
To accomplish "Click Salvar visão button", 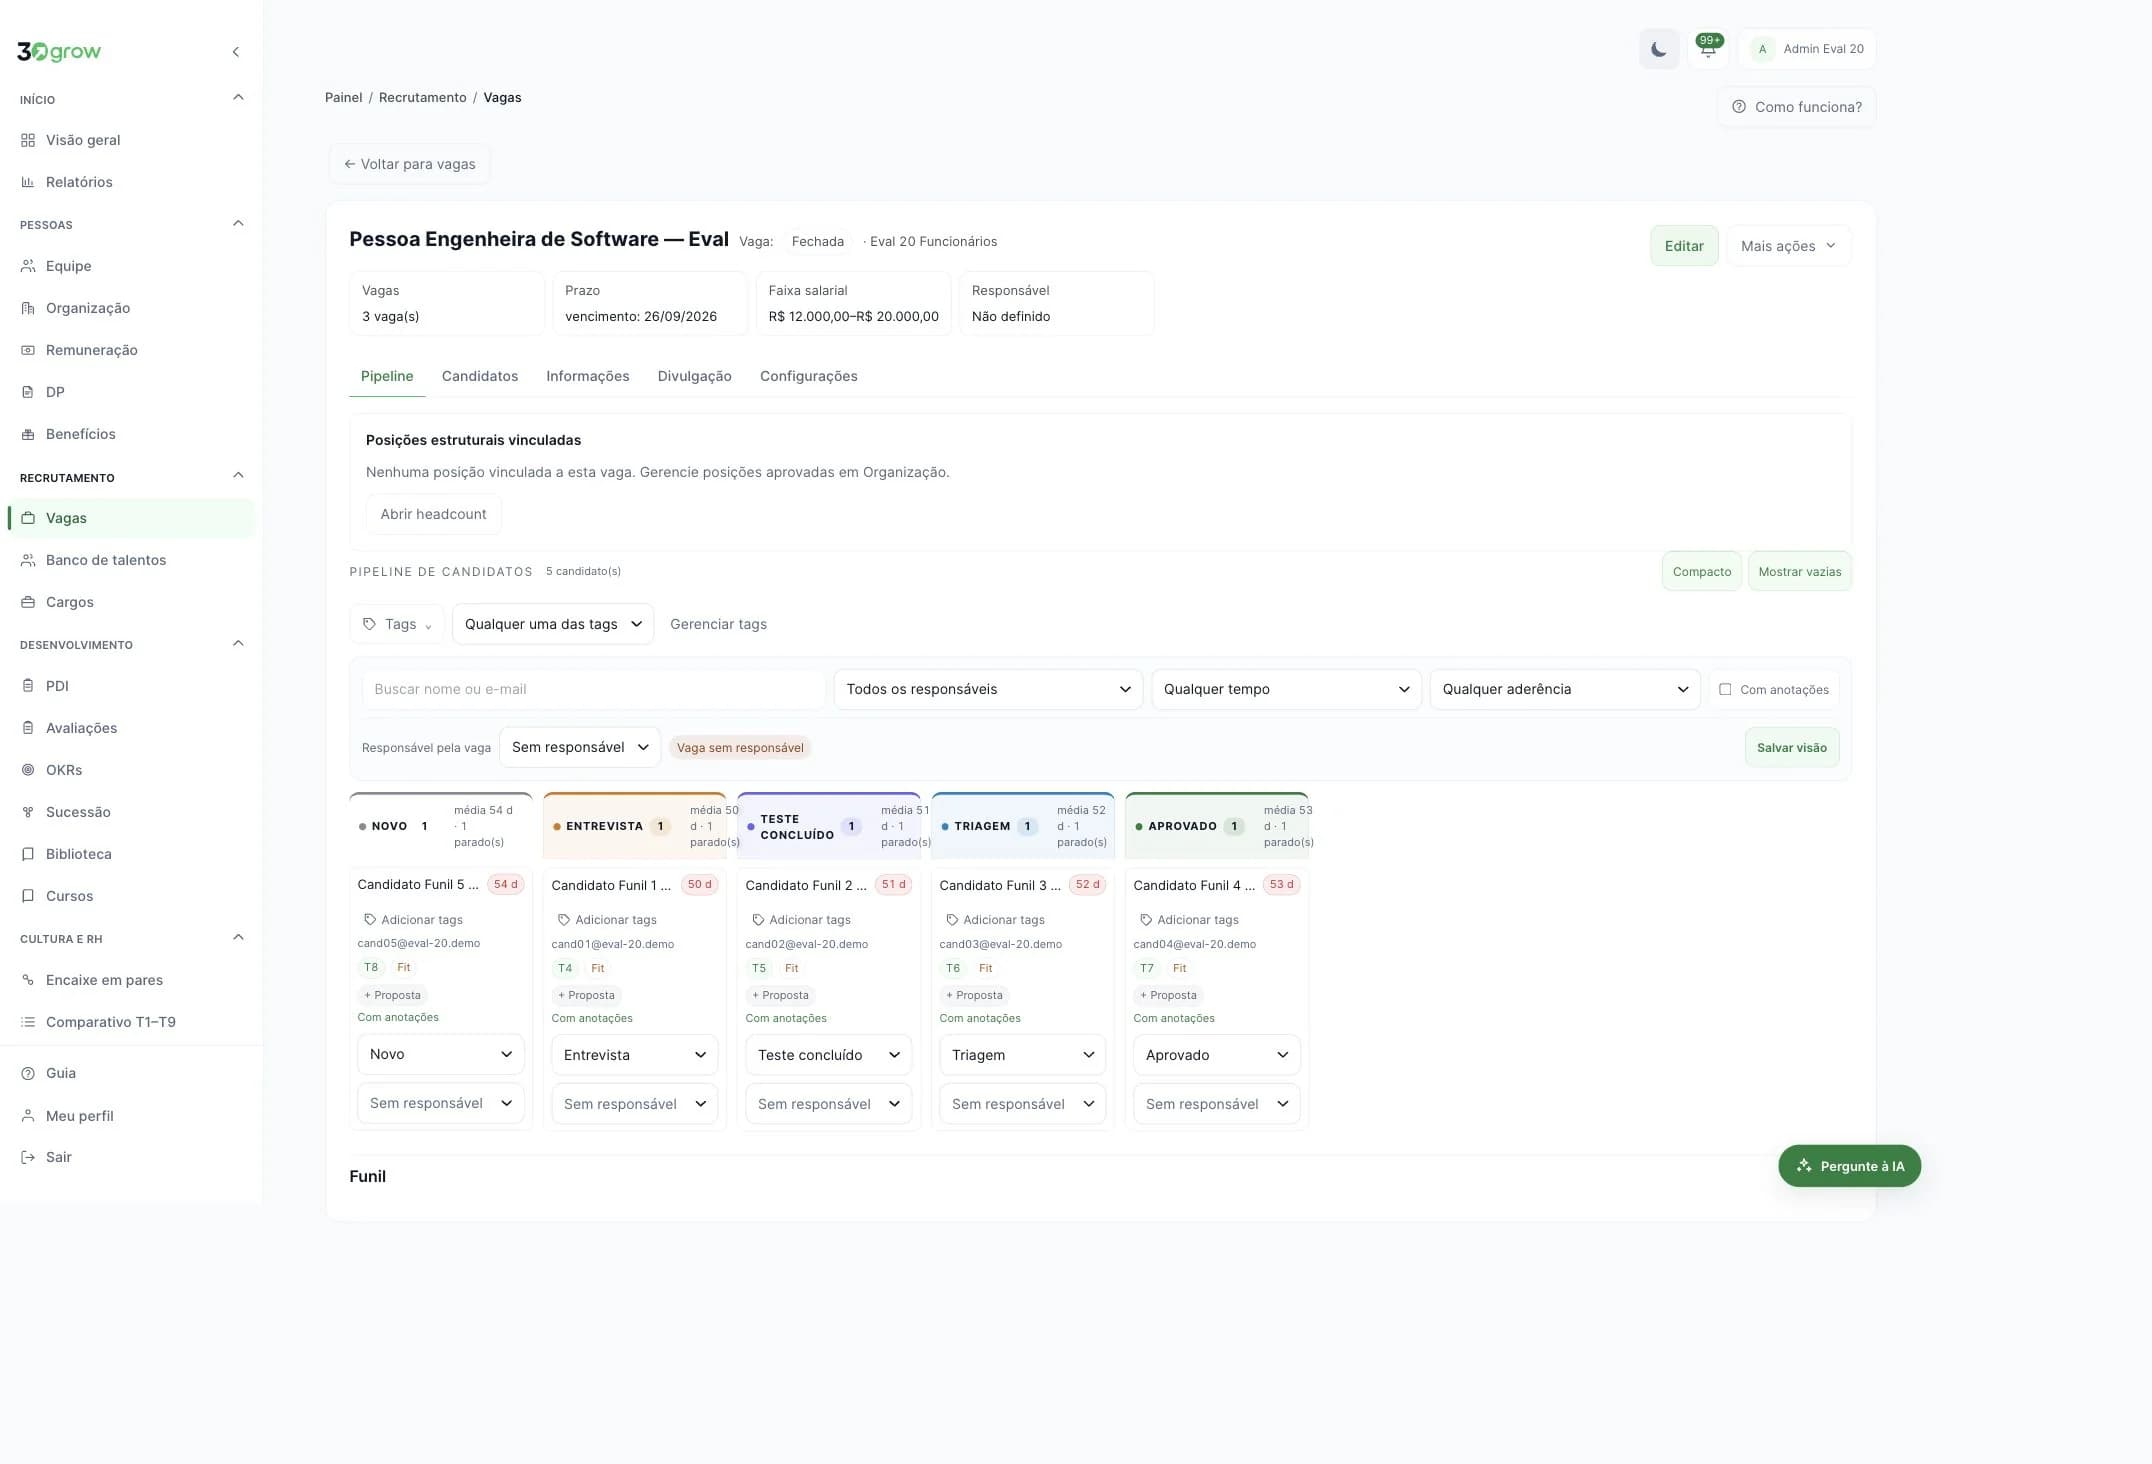I will [1791, 747].
